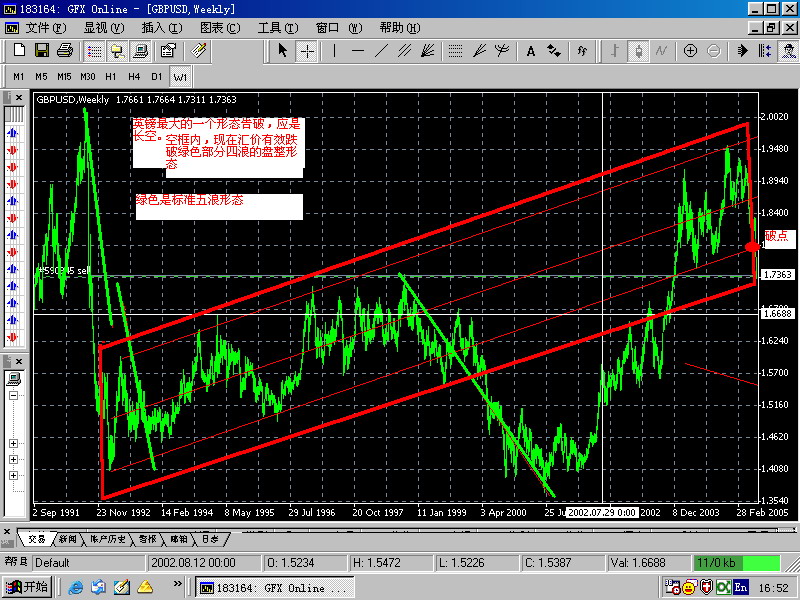This screenshot has height=600, width=800.
Task: Collapse the Navigator root tree node
Action: pyautogui.click(x=13, y=395)
